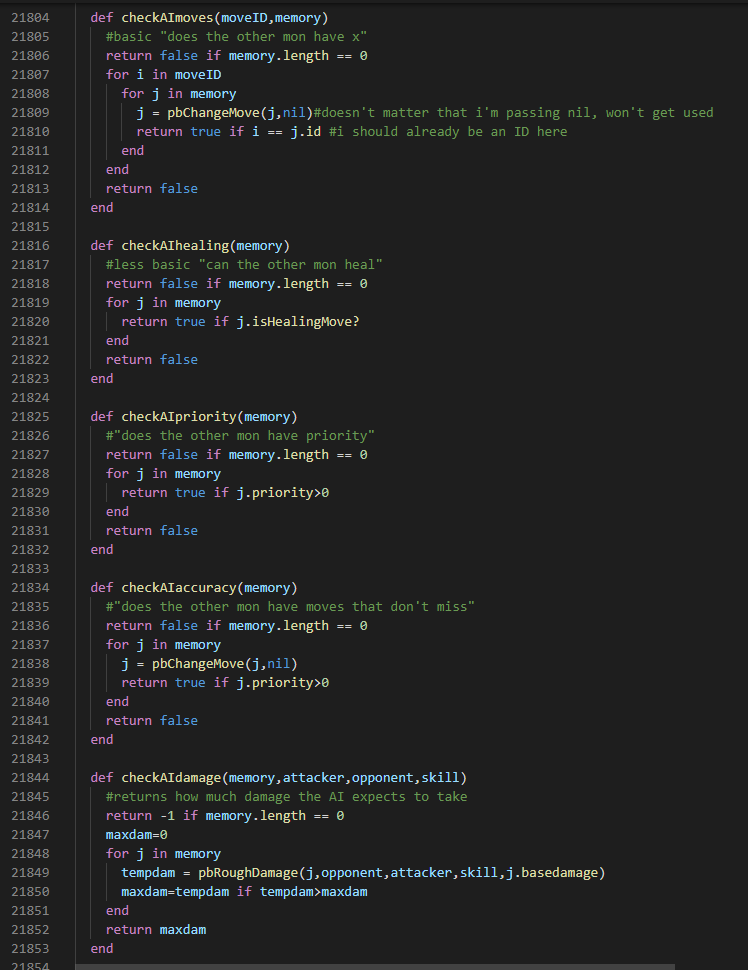Click the 'maxdam=0' assignment
Screen dimensions: 748x970
137,835
